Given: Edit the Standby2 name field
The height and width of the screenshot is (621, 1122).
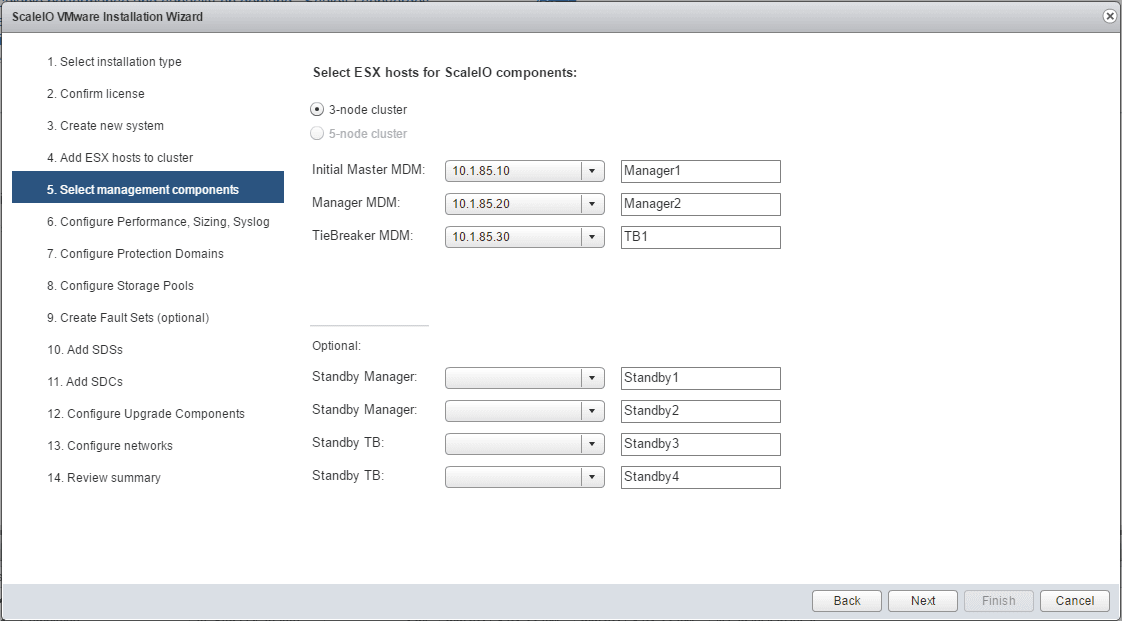Looking at the screenshot, I should [x=701, y=411].
